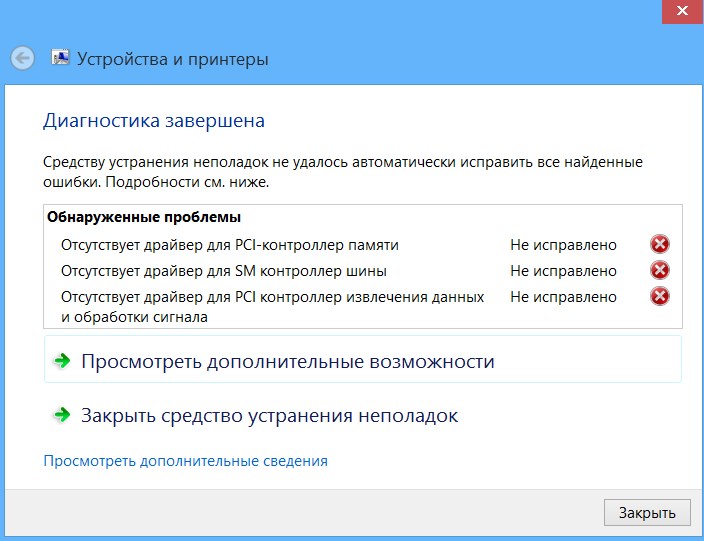The width and height of the screenshot is (704, 541).
Task: Click Не исправлено status for PCI-контроллер памяти
Action: pos(563,245)
